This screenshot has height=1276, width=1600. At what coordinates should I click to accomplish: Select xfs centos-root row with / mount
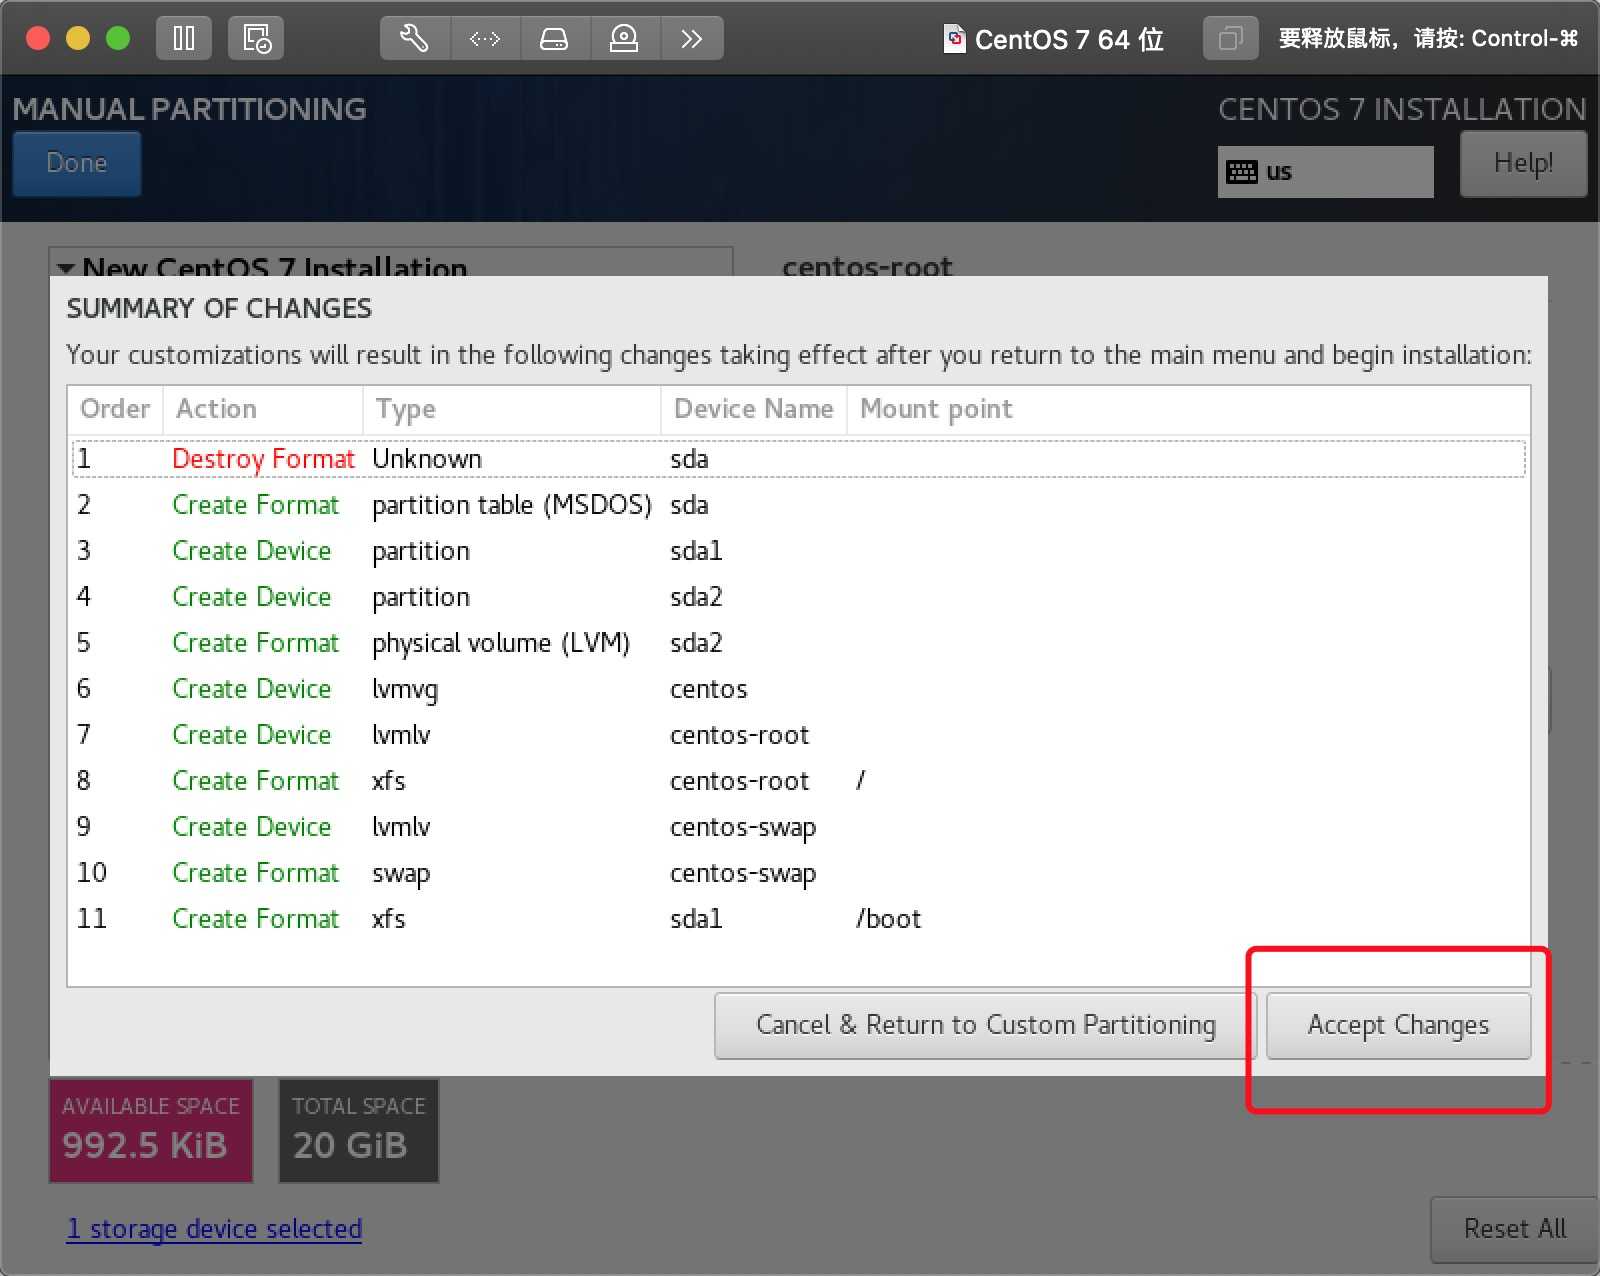(799, 781)
